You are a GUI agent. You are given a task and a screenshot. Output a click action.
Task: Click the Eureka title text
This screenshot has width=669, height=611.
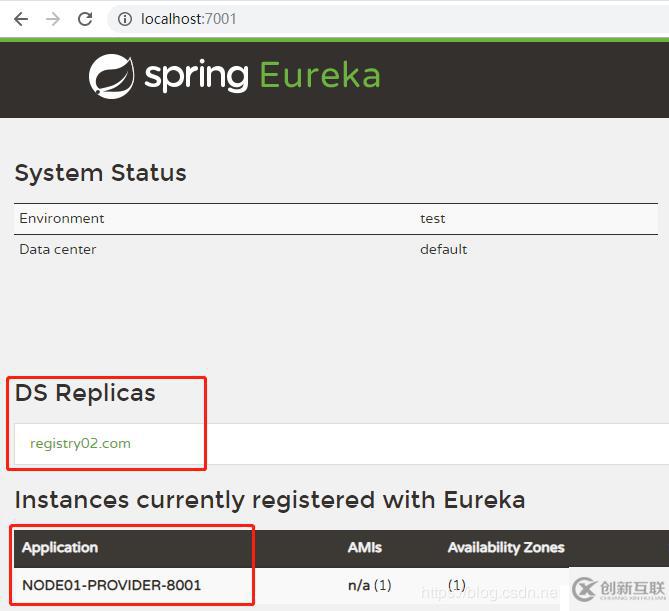click(319, 76)
